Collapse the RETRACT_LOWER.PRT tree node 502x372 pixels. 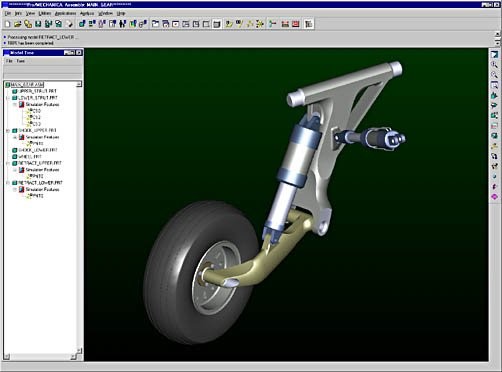(8, 183)
